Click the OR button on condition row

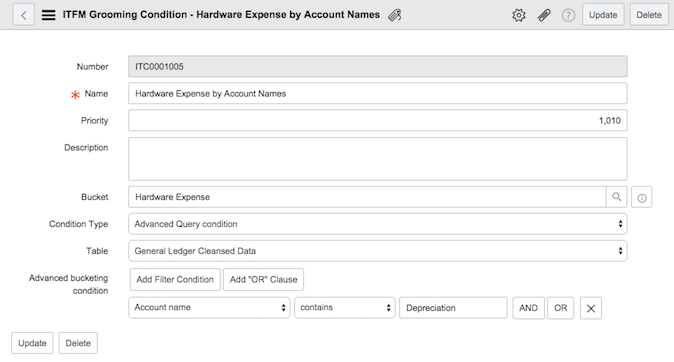tap(561, 308)
